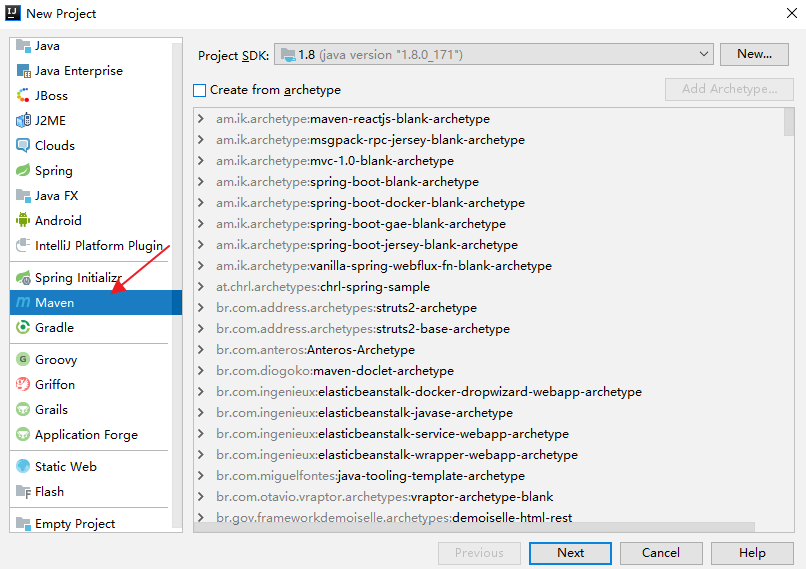The width and height of the screenshot is (806, 569).
Task: Expand msgpack-rpc-jersey-blank-archetype node
Action: click(201, 140)
